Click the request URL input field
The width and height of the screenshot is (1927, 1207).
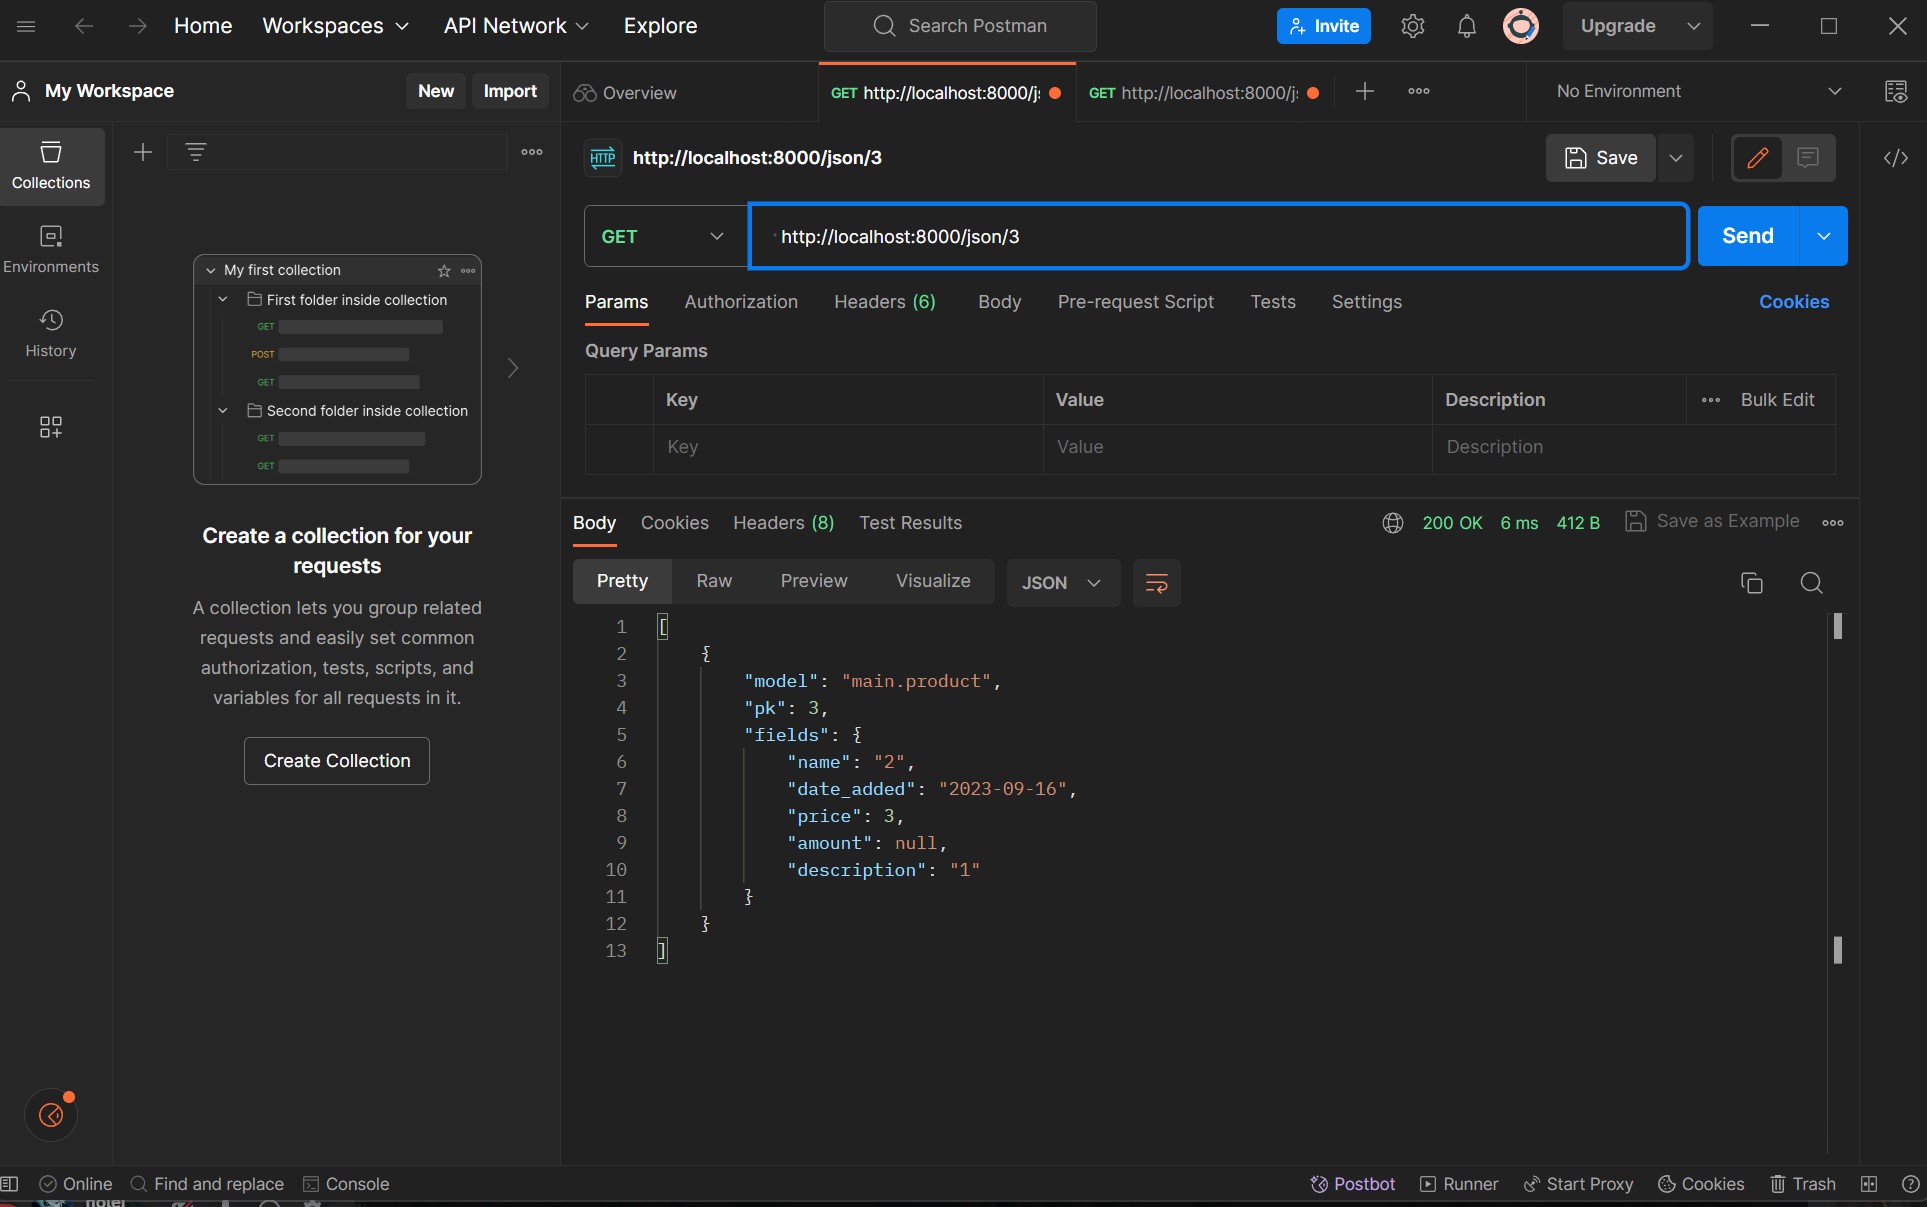pos(1218,237)
